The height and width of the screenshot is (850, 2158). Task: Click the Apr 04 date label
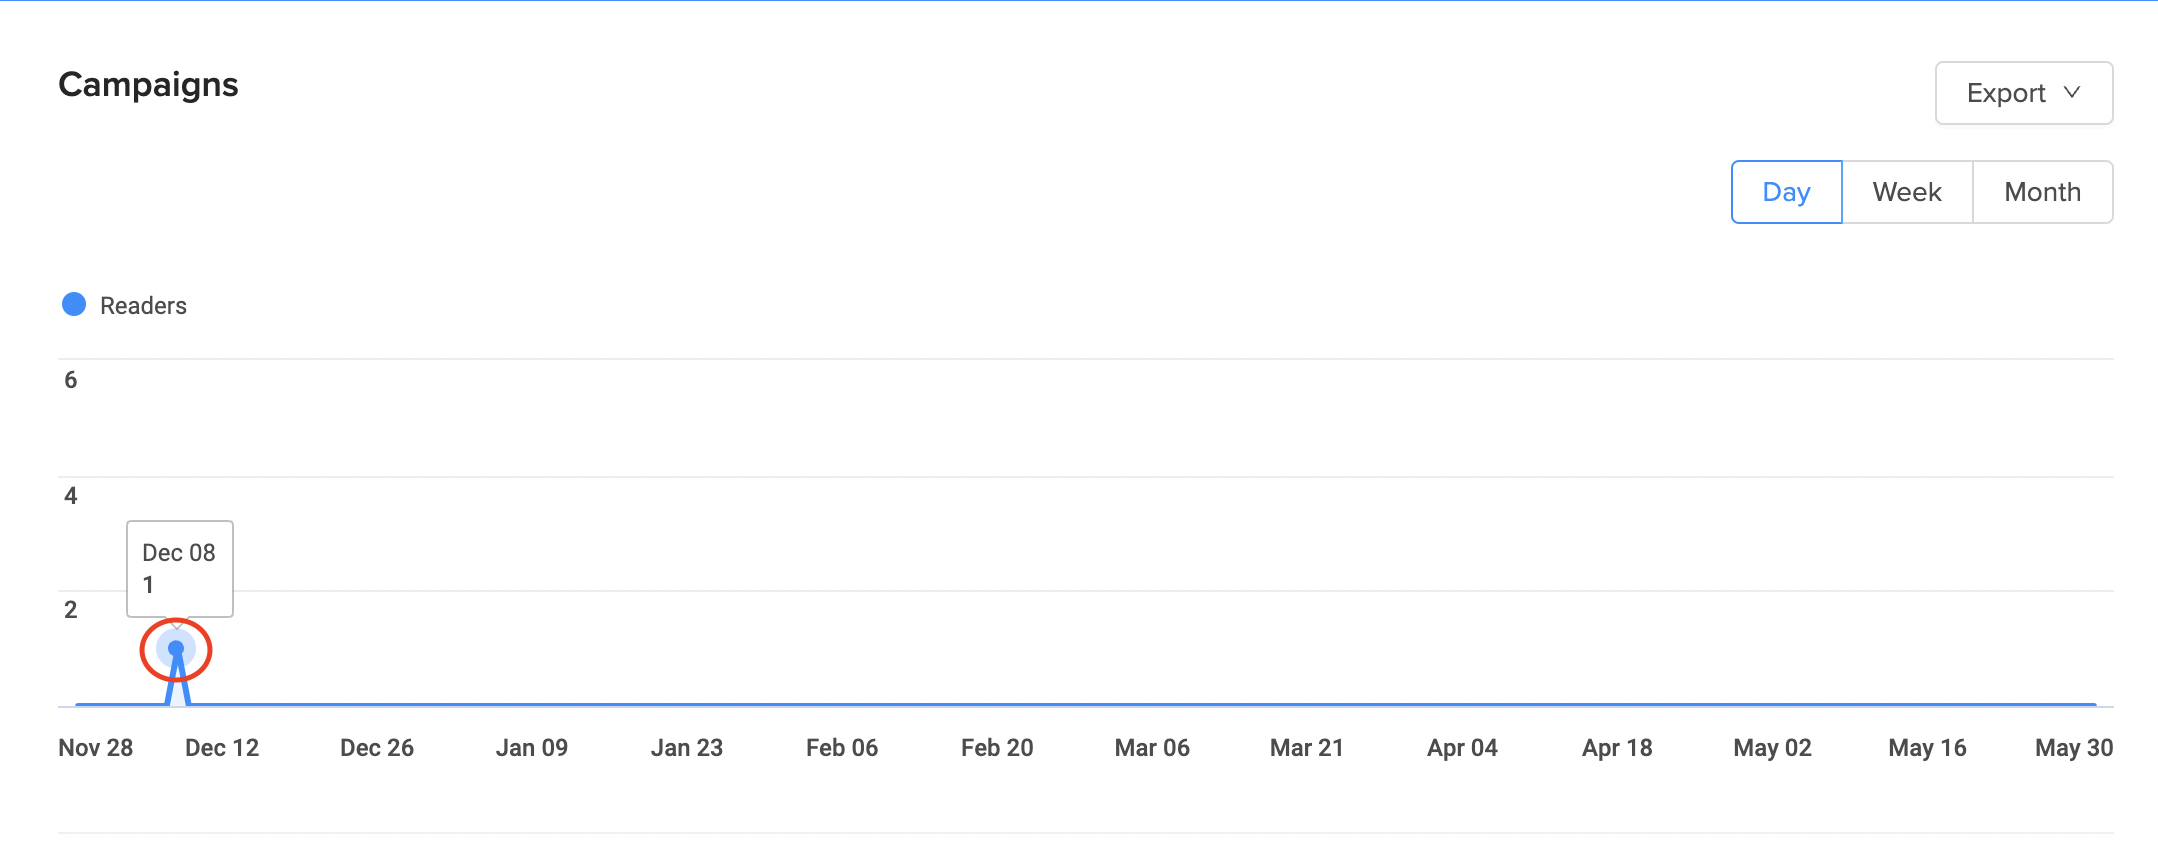1462,748
